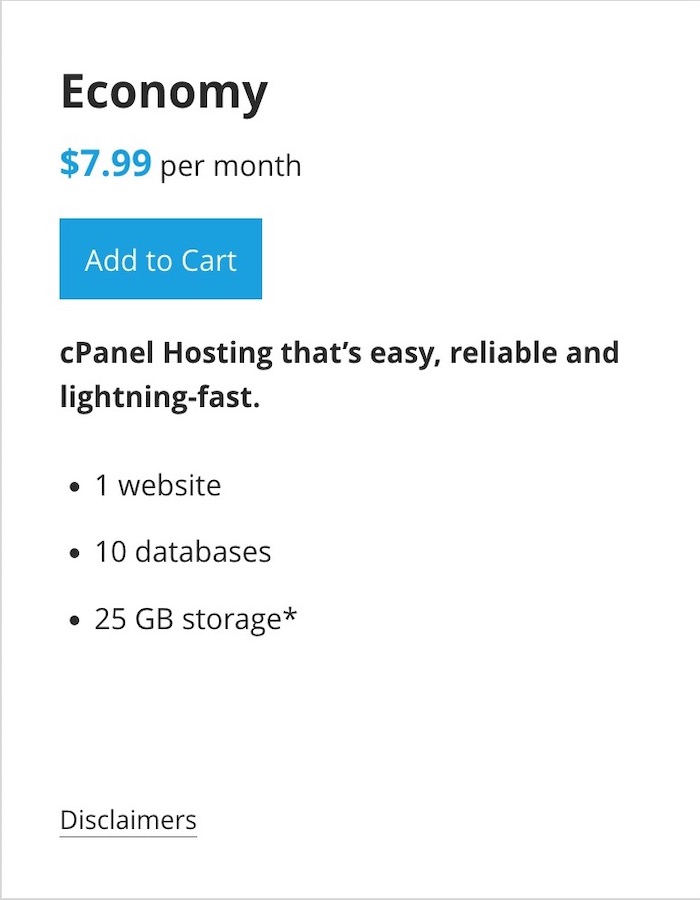
Task: Click the "lightning-fast." tagline text
Action: coord(159,398)
